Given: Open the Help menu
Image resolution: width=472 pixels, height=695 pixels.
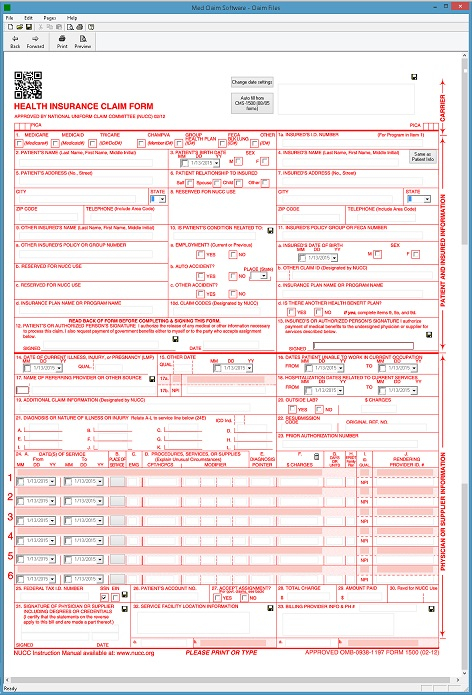Looking at the screenshot, I should pyautogui.click(x=72, y=18).
